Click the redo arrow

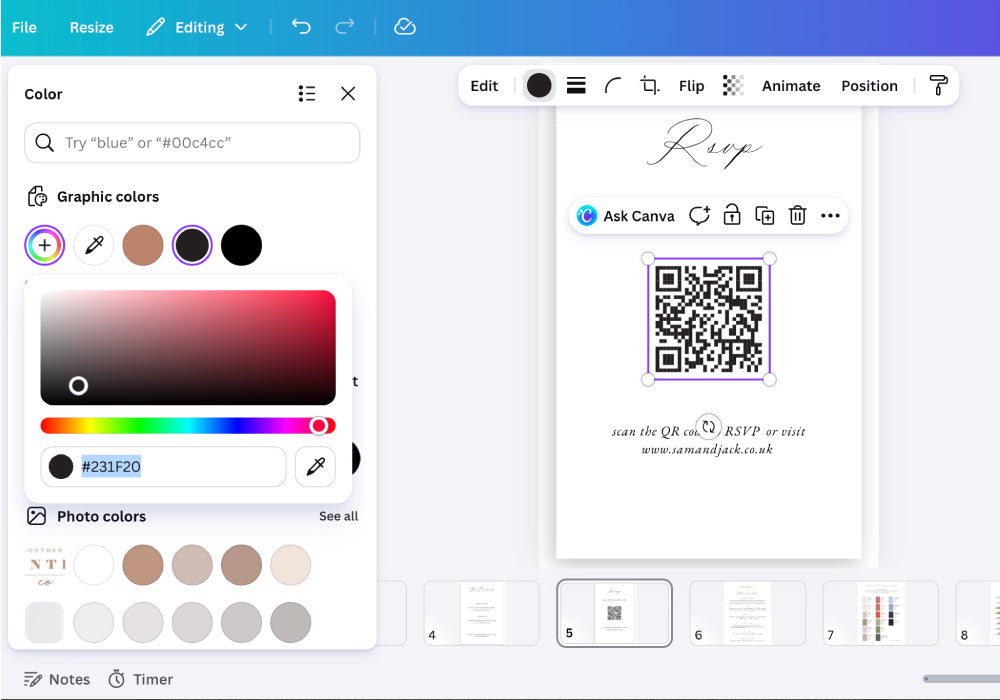pyautogui.click(x=344, y=27)
